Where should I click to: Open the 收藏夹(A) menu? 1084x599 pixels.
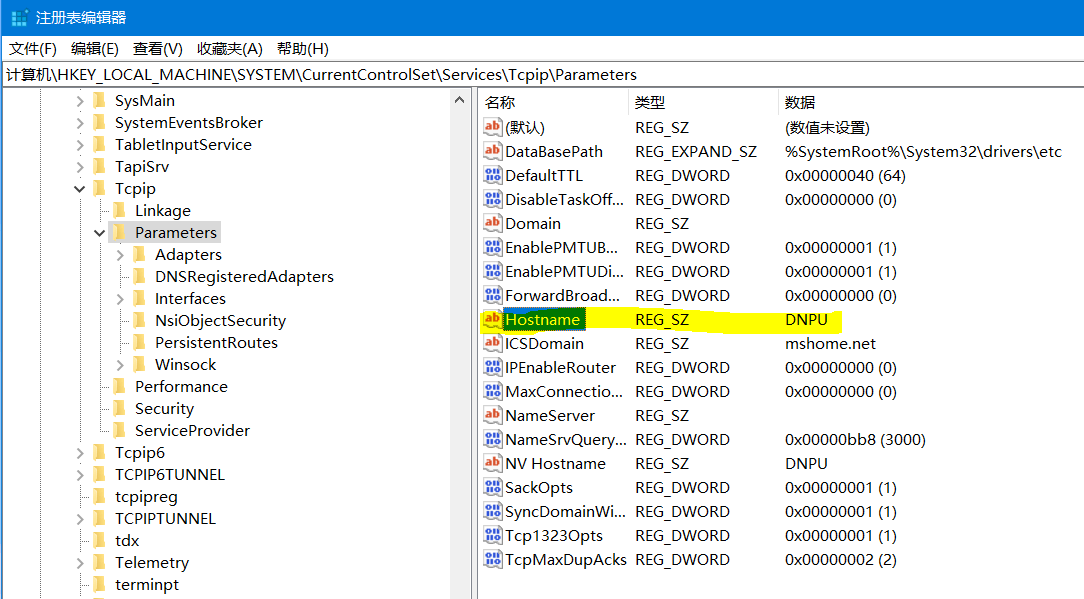229,49
